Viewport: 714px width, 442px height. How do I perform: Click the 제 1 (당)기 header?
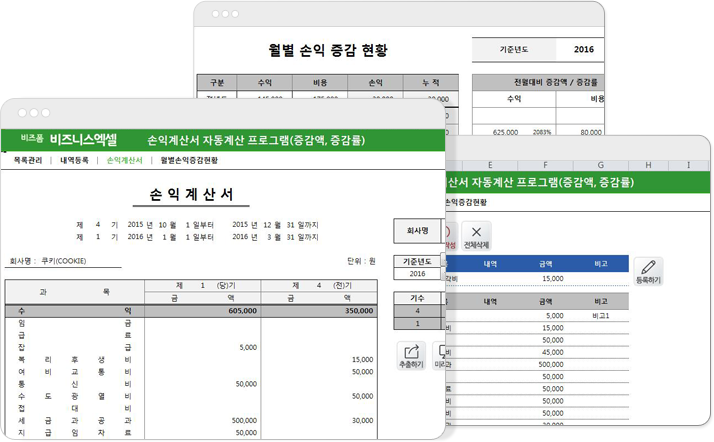pos(203,285)
